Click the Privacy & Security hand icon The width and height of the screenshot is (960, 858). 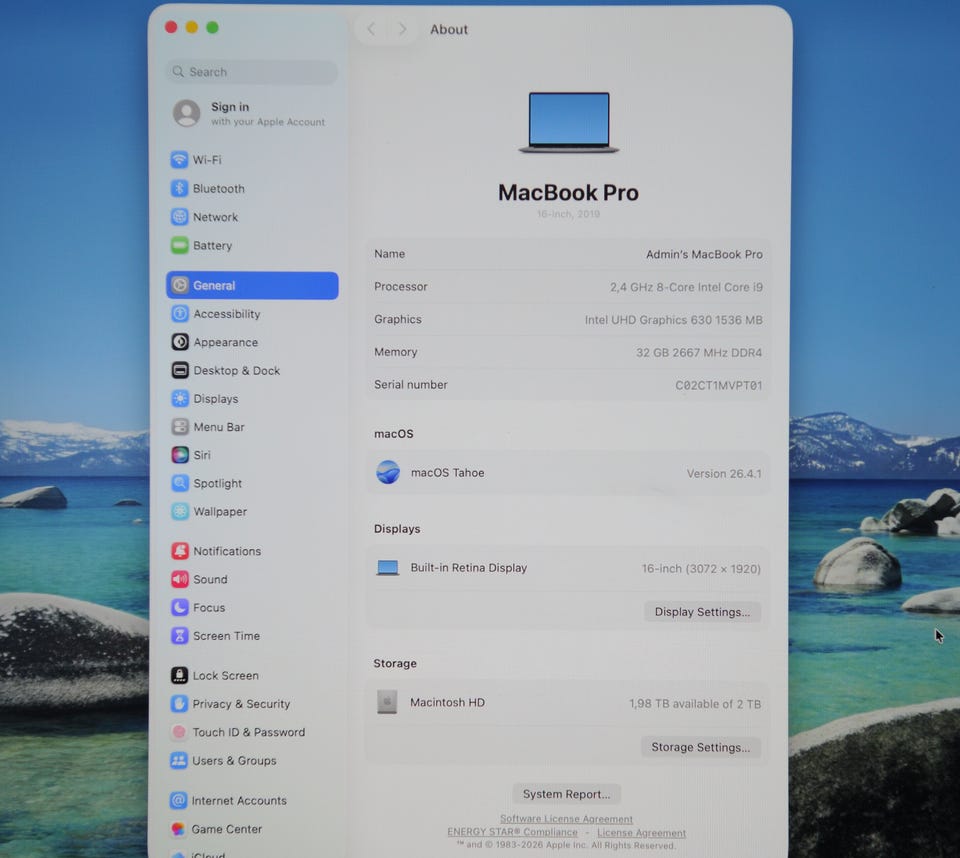179,704
